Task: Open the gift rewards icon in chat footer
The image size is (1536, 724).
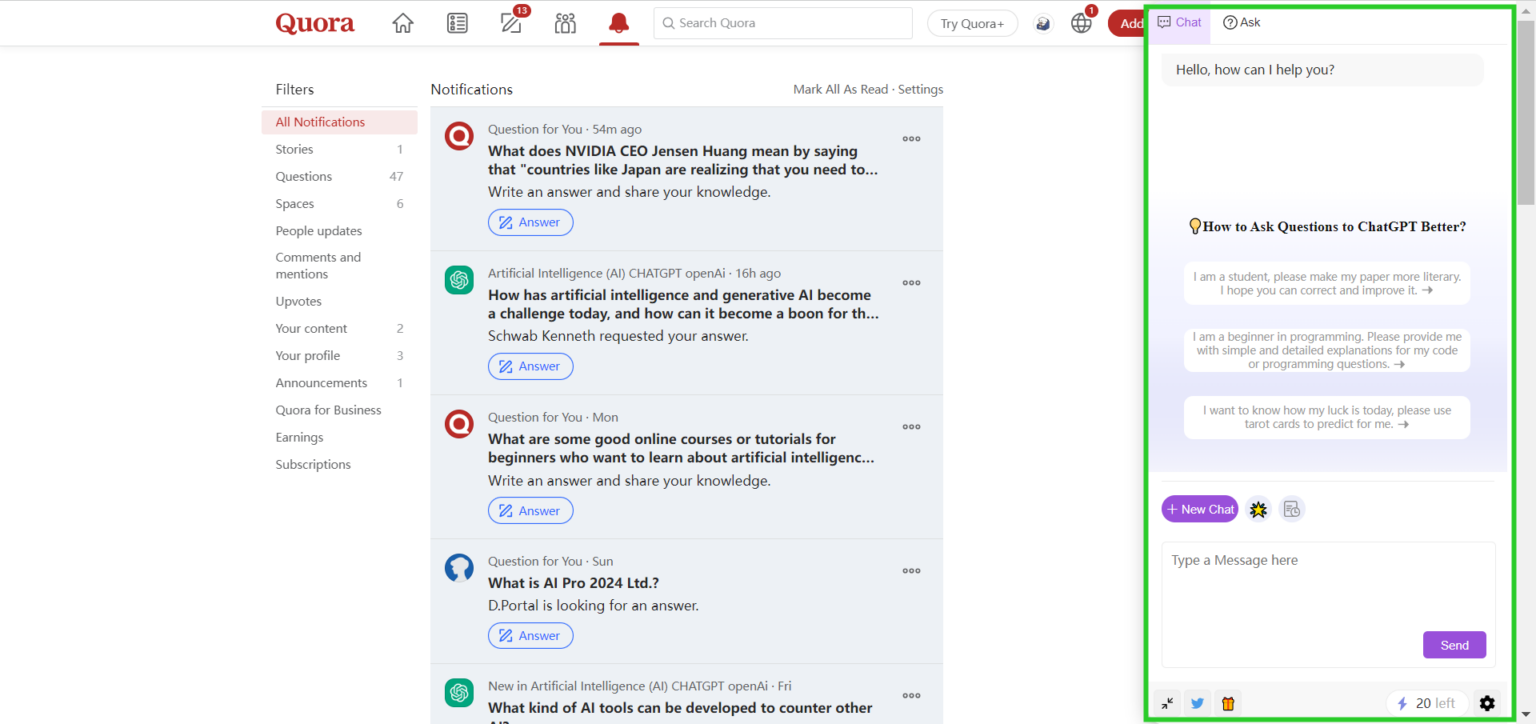Action: [x=1227, y=703]
